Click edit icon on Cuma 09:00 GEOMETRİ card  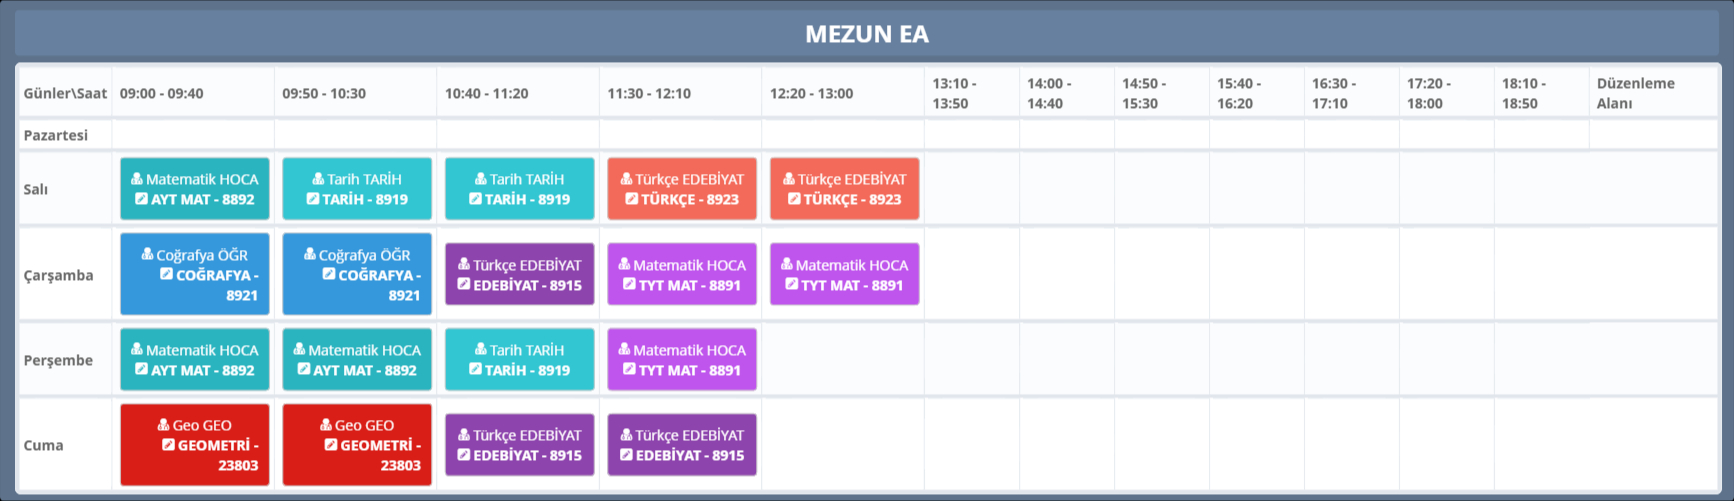pos(168,445)
